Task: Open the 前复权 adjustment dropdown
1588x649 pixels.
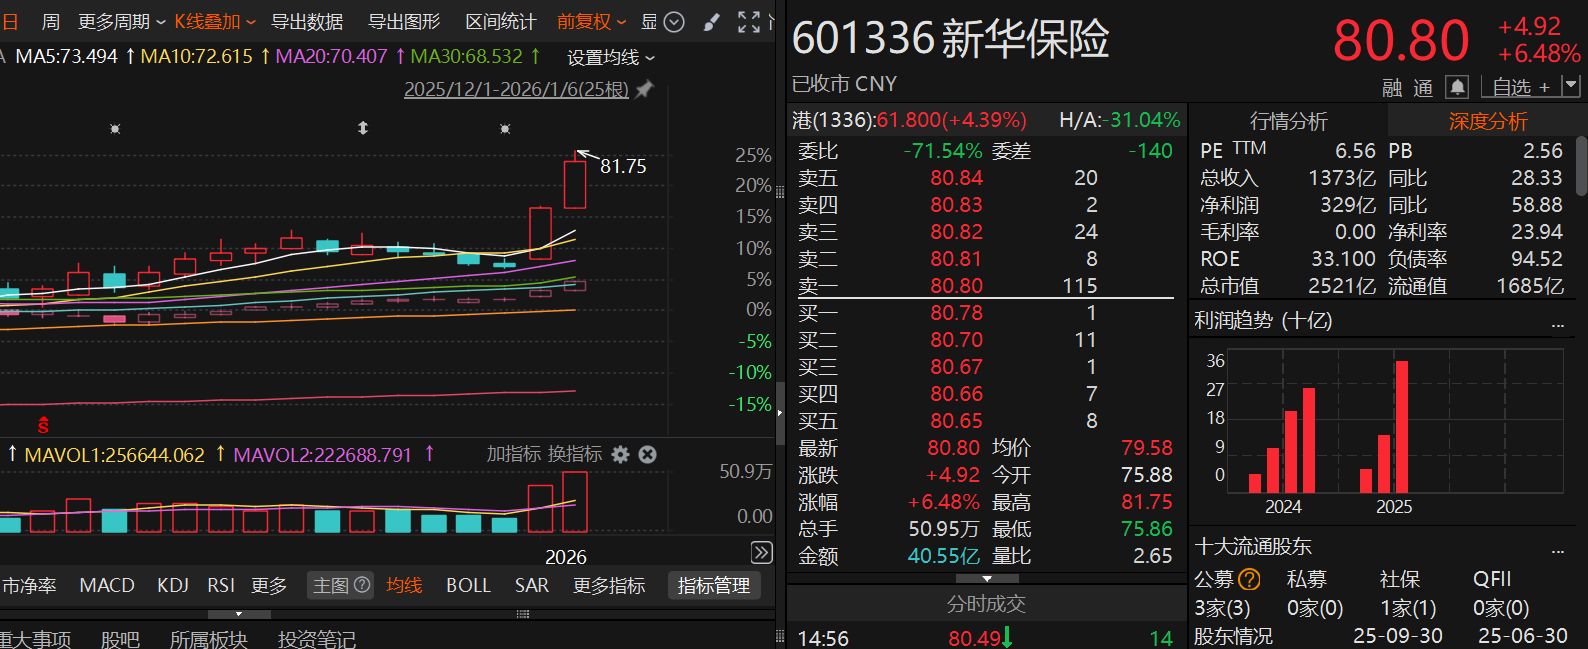Action: [591, 22]
